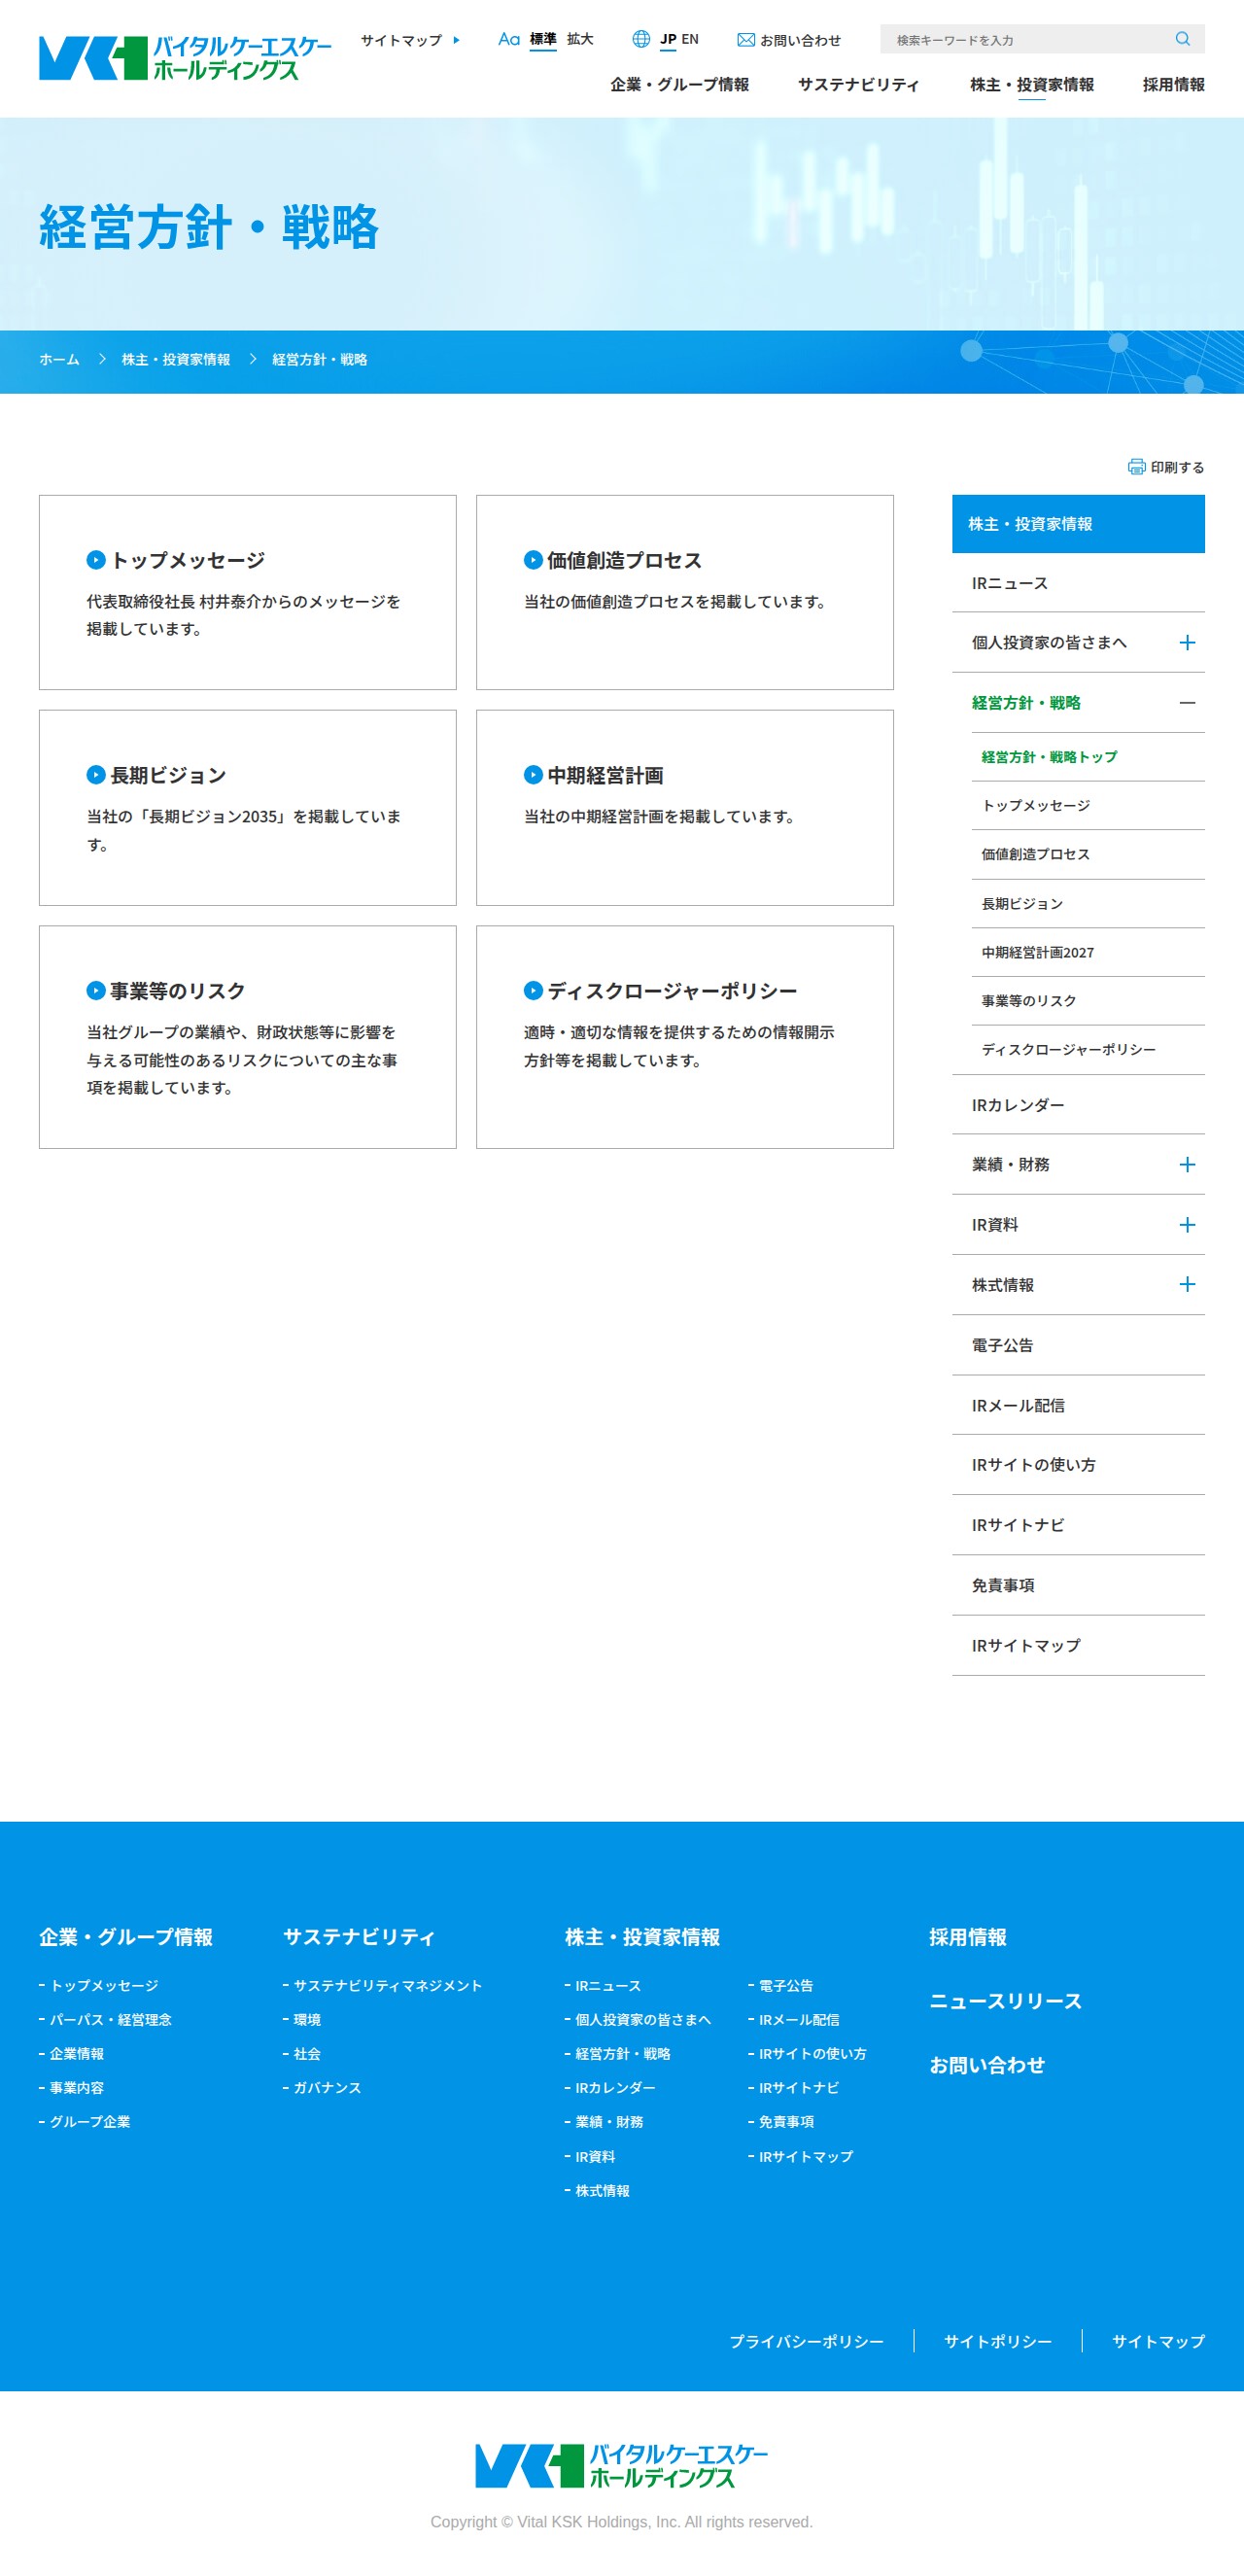Click the globe language icon
This screenshot has height=2576, width=1244.
tap(641, 39)
